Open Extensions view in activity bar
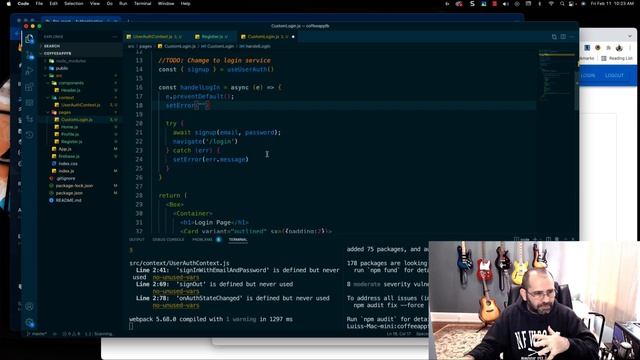The image size is (640, 360). coord(29,87)
